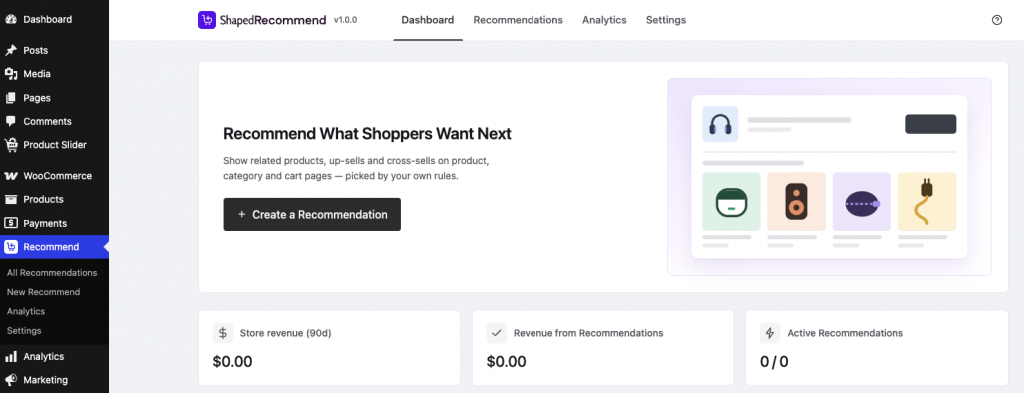The width and height of the screenshot is (1024, 393).
Task: Click the v1.0.0 version label
Action: tap(345, 20)
